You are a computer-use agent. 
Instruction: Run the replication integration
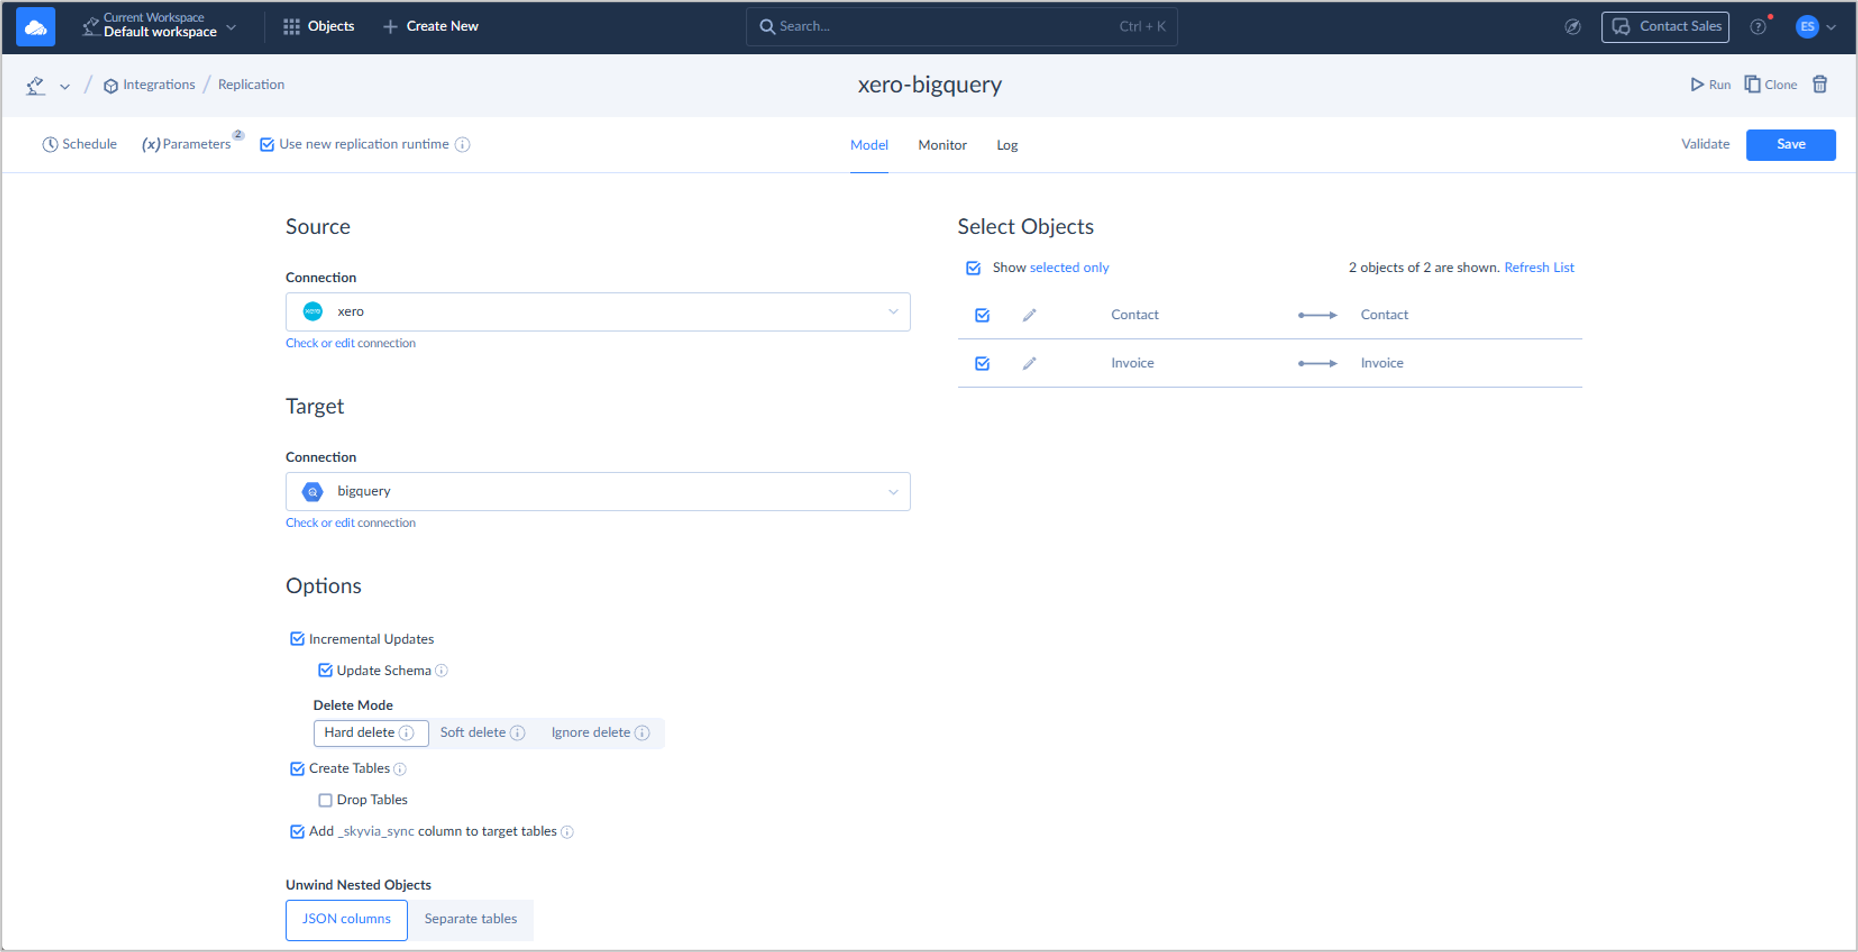pyautogui.click(x=1710, y=85)
